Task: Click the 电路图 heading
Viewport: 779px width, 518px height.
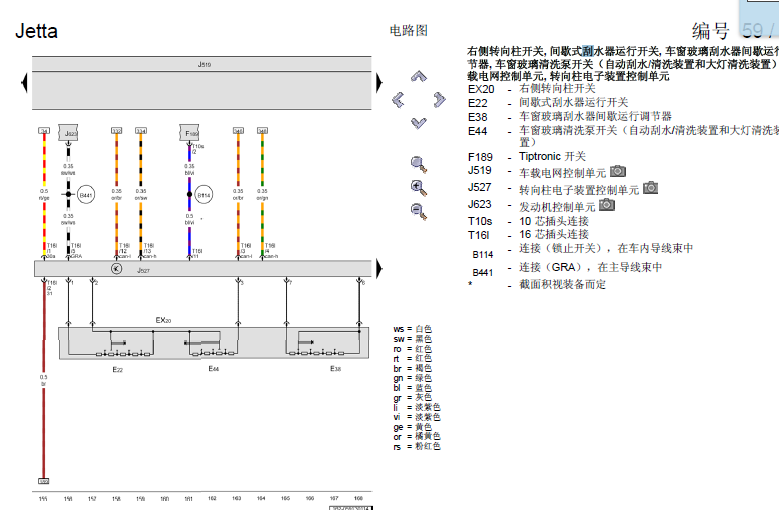Action: 408,30
